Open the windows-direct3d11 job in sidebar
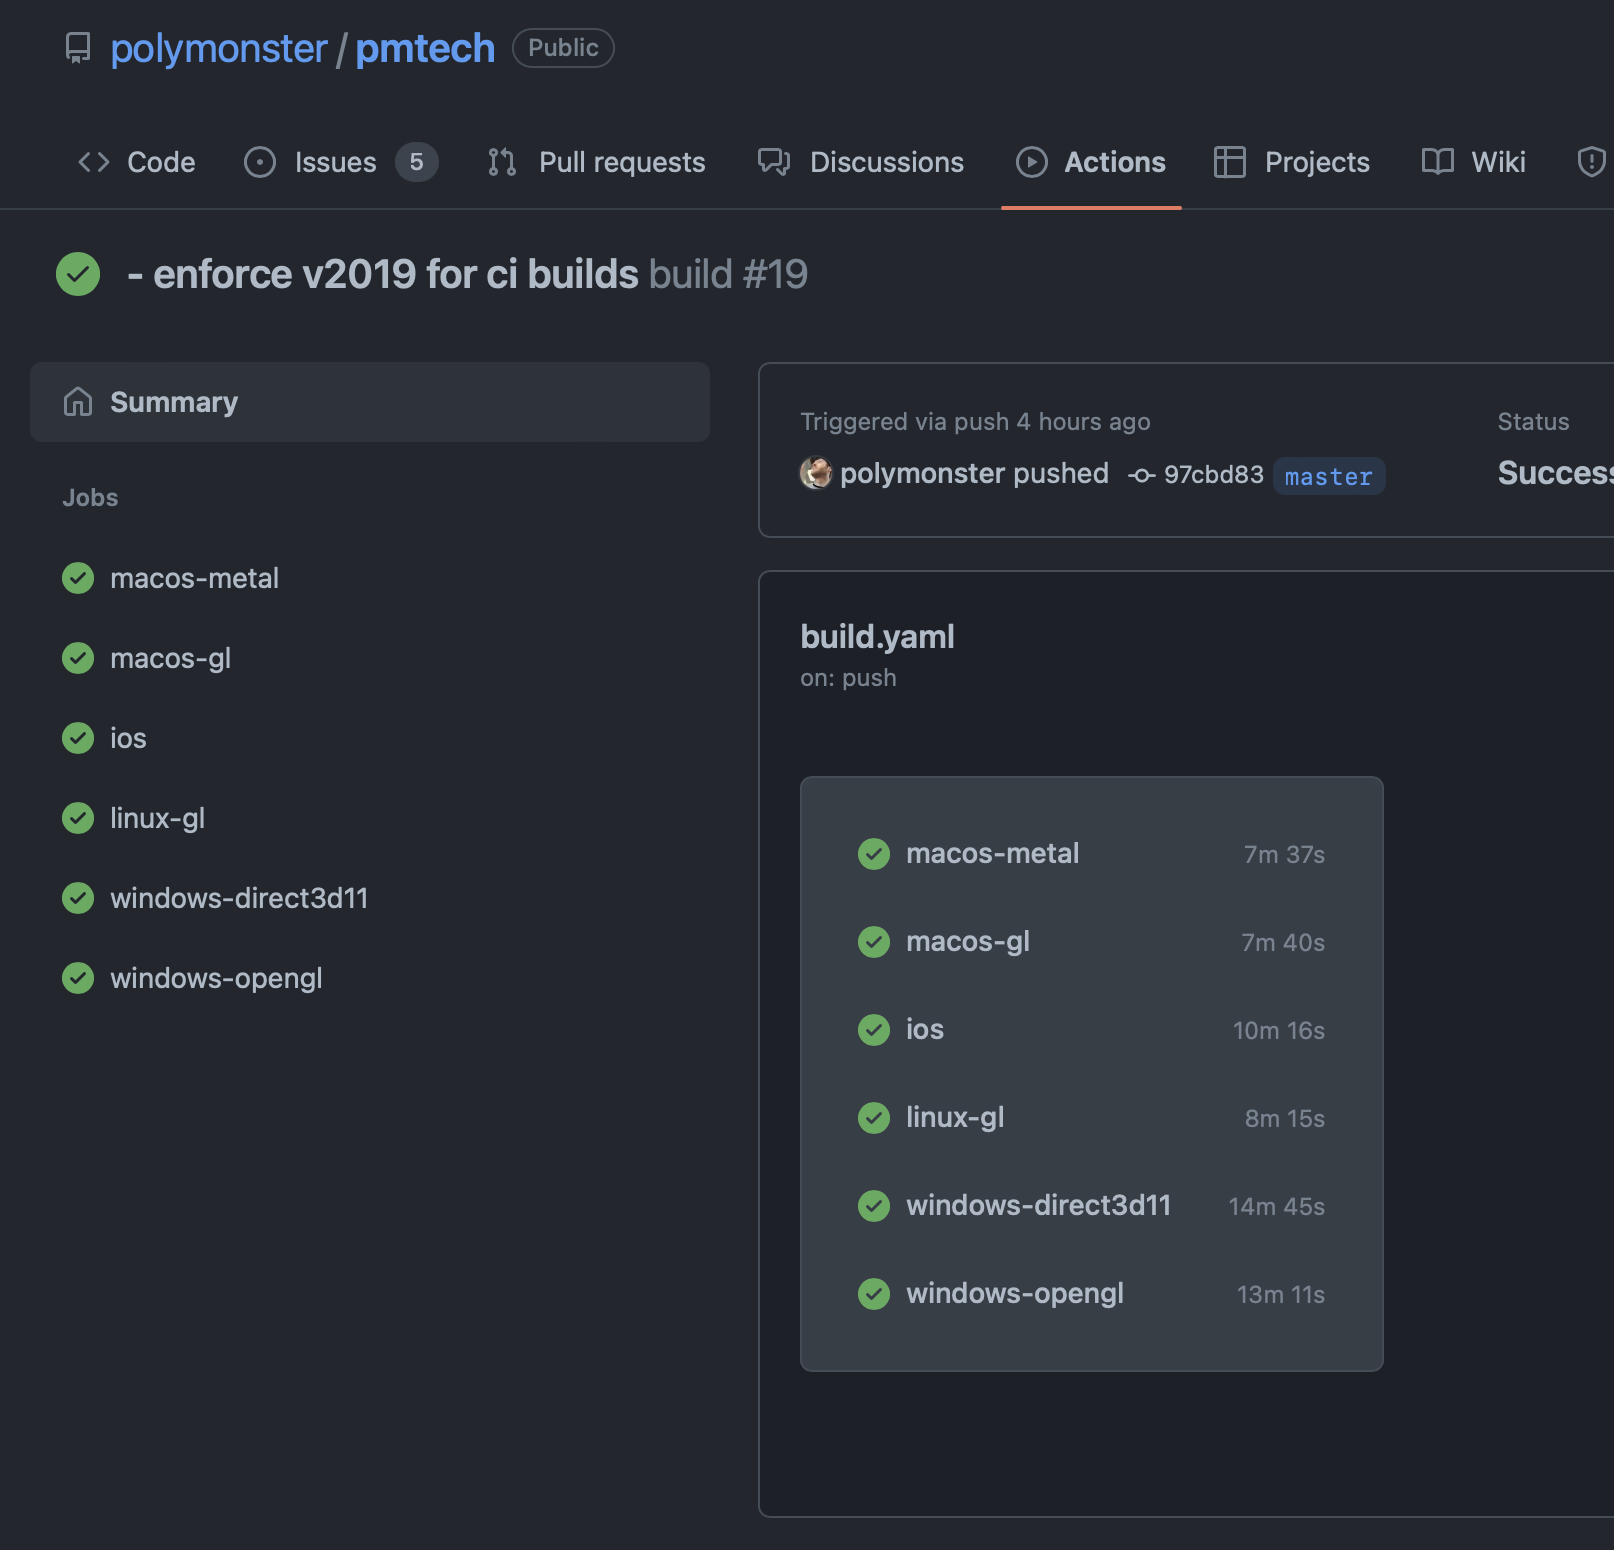The image size is (1614, 1550). pyautogui.click(x=239, y=898)
